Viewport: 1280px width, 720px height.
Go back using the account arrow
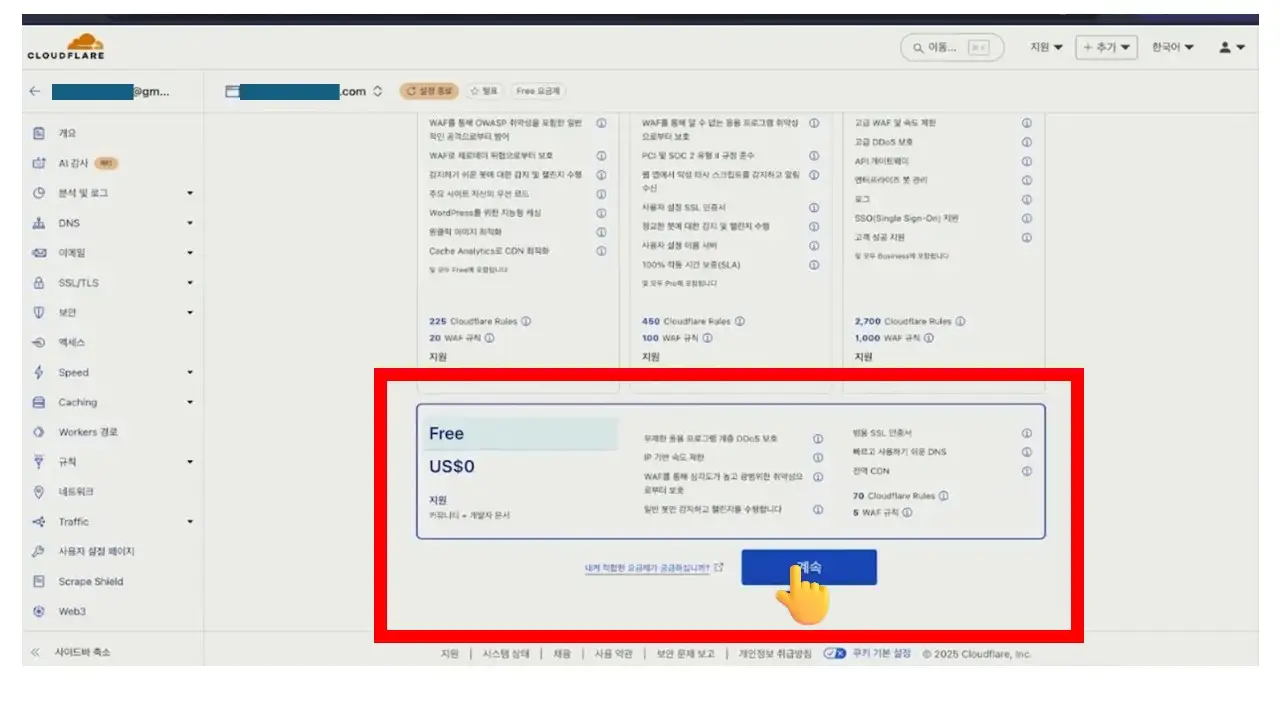tap(35, 91)
